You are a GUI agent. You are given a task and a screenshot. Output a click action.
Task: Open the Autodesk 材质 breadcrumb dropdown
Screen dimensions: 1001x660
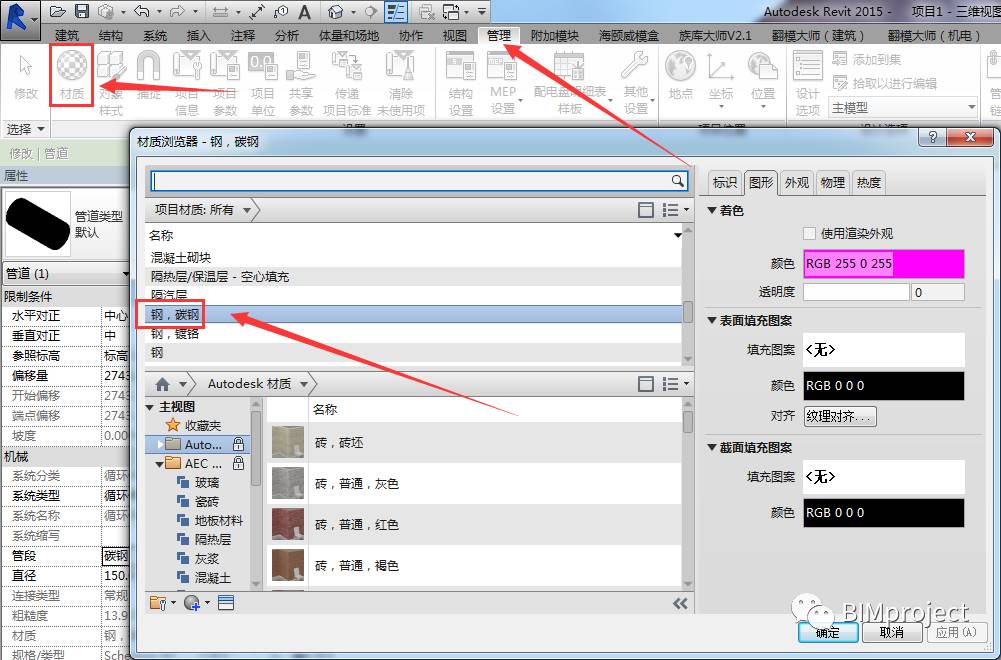[x=305, y=384]
